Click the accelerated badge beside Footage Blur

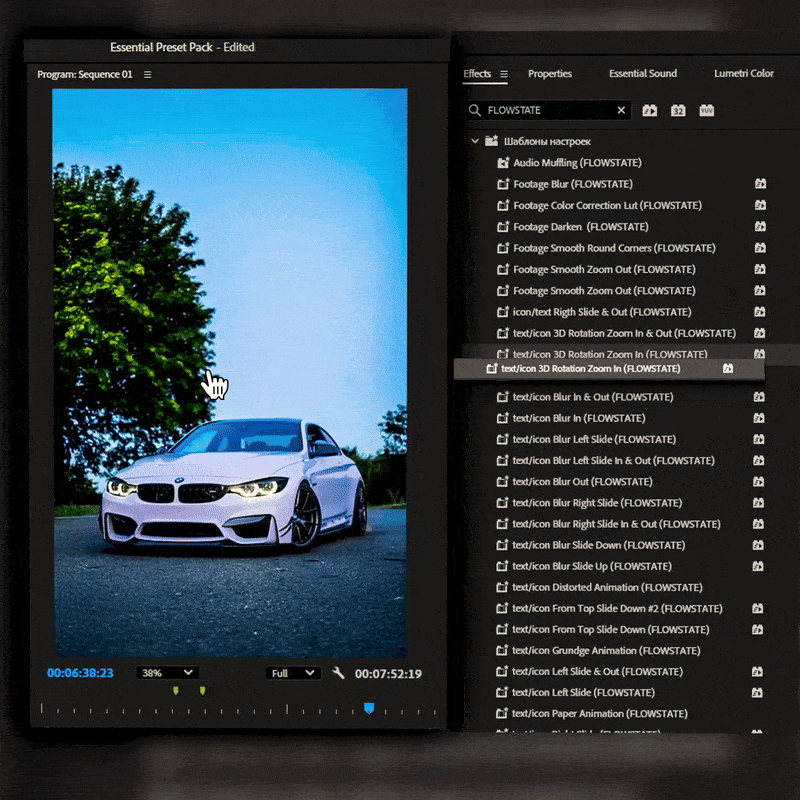pos(760,184)
